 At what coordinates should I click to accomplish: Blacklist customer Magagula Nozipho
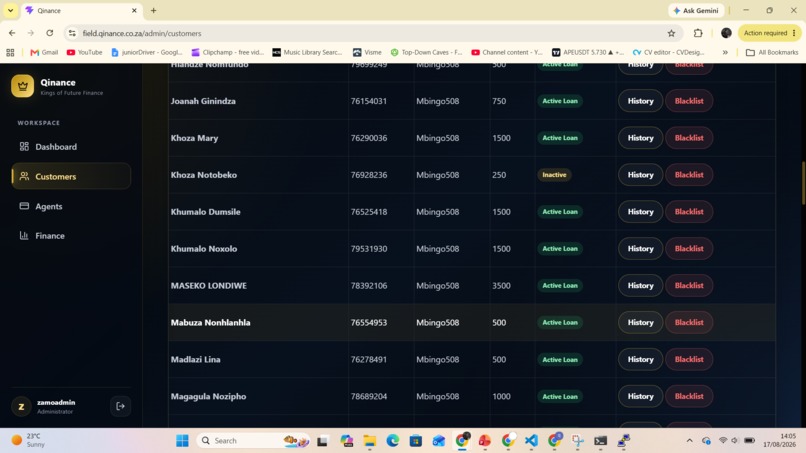[689, 396]
